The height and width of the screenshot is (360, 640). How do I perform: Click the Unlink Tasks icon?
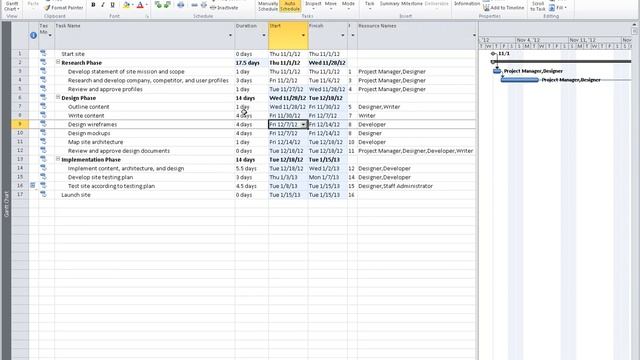[x=204, y=5]
